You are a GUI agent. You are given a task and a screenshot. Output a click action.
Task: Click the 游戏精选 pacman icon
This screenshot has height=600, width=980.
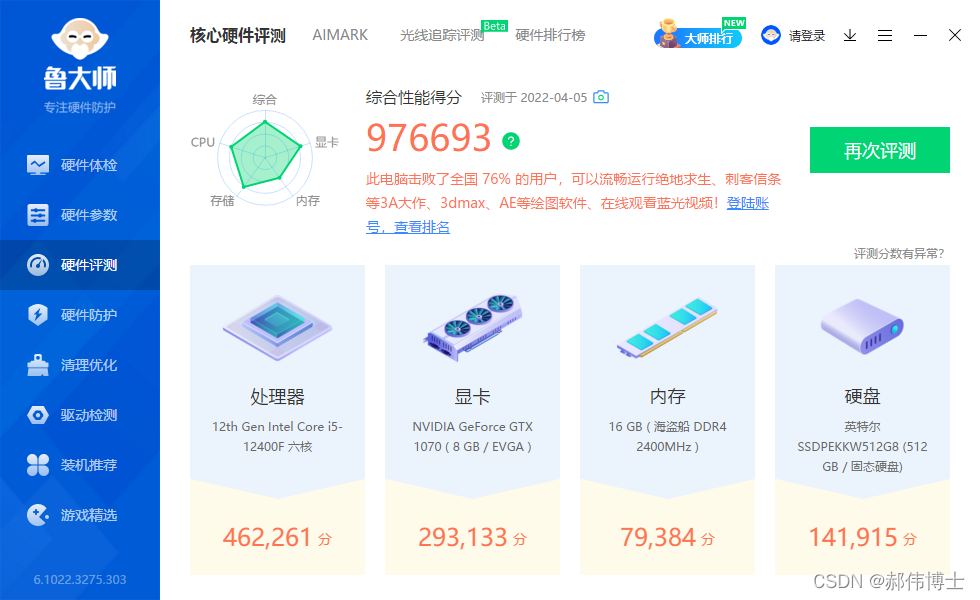click(x=38, y=515)
